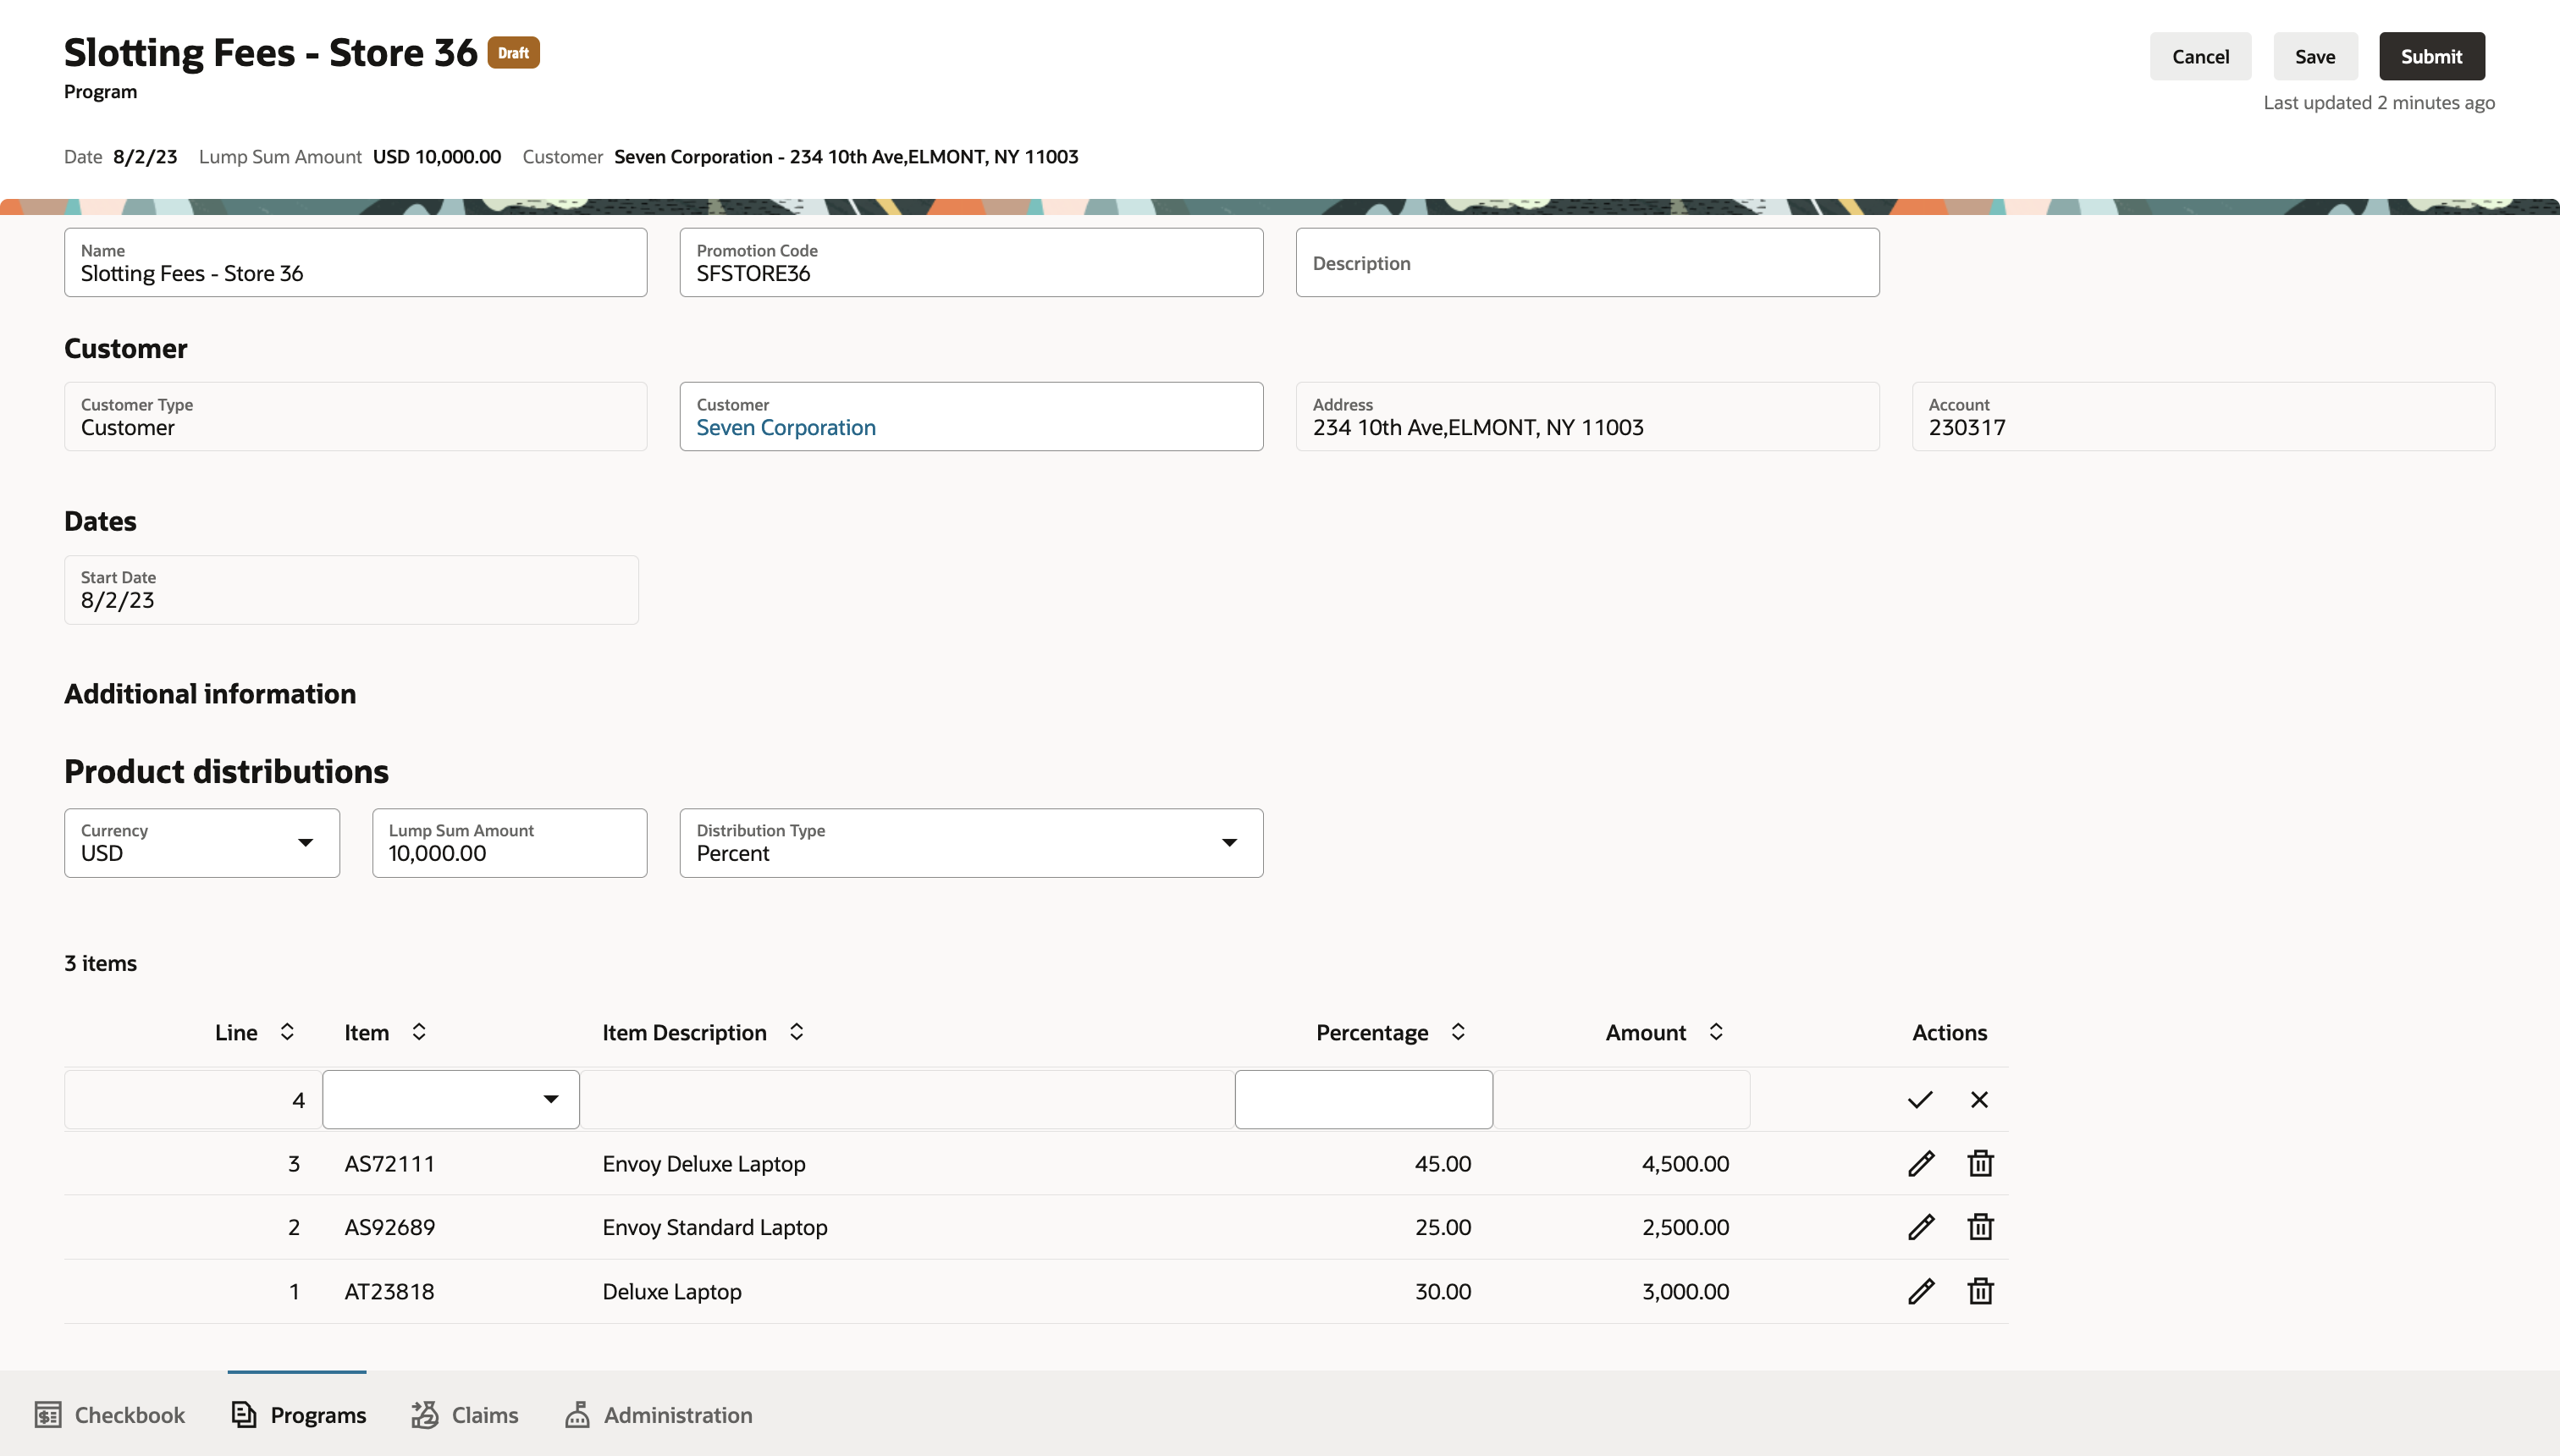Select the 25.00 percentage cell
Viewport: 2560px width, 1456px height.
(1442, 1227)
